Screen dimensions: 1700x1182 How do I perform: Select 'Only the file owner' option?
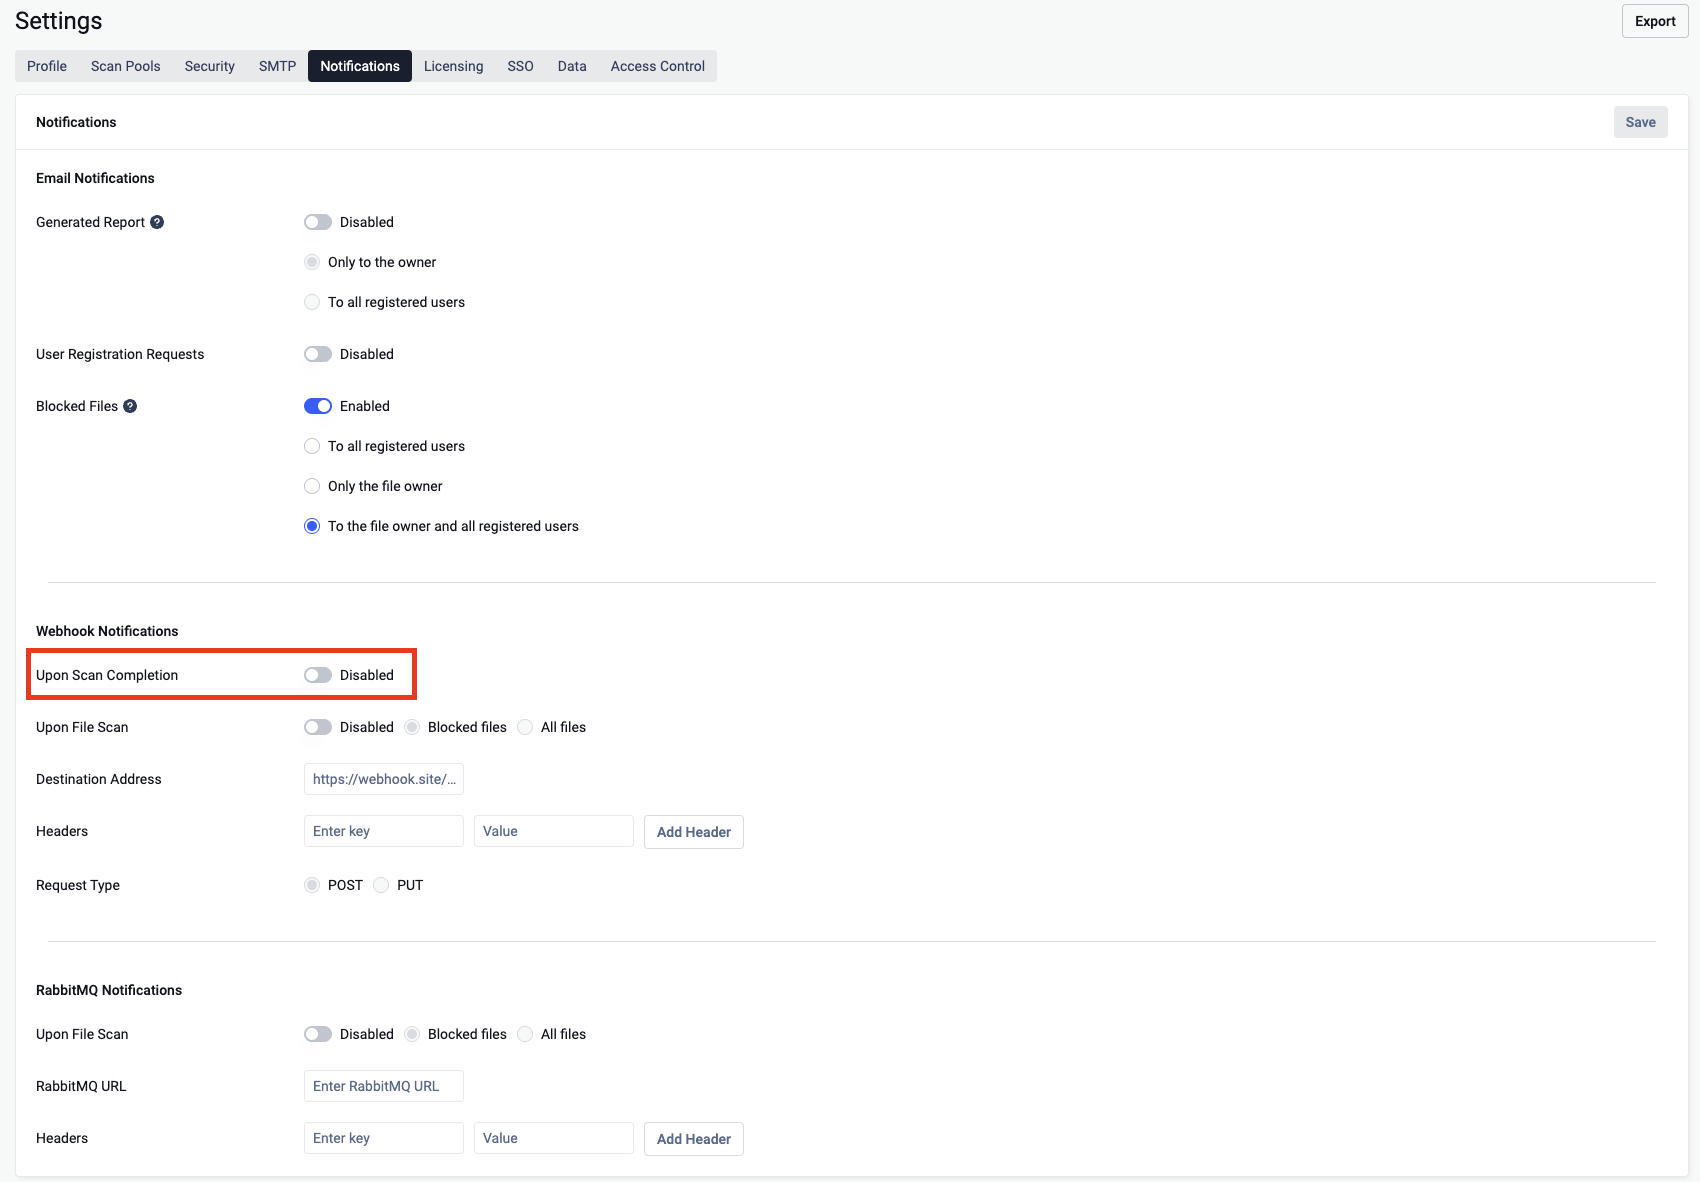point(312,486)
